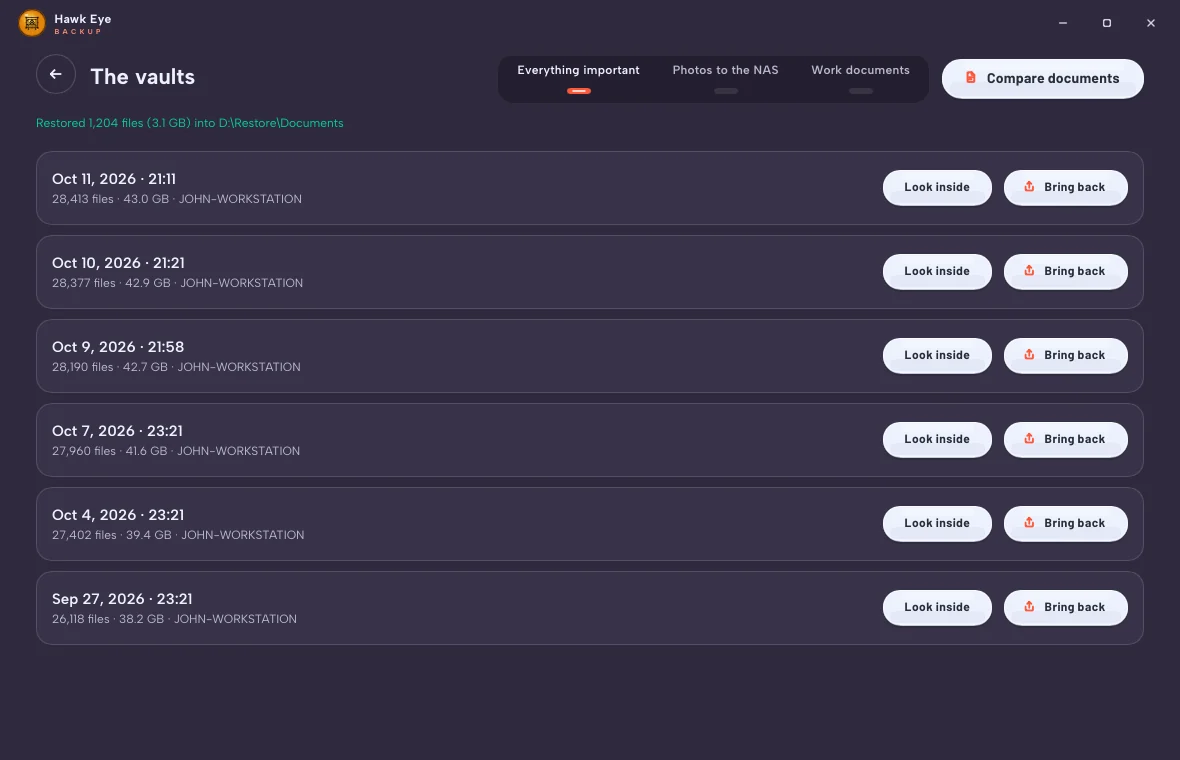Screen dimensions: 1180x760
Task: Click the Oct 11, 2026 · 21:11 snapshot title
Action: 114,179
